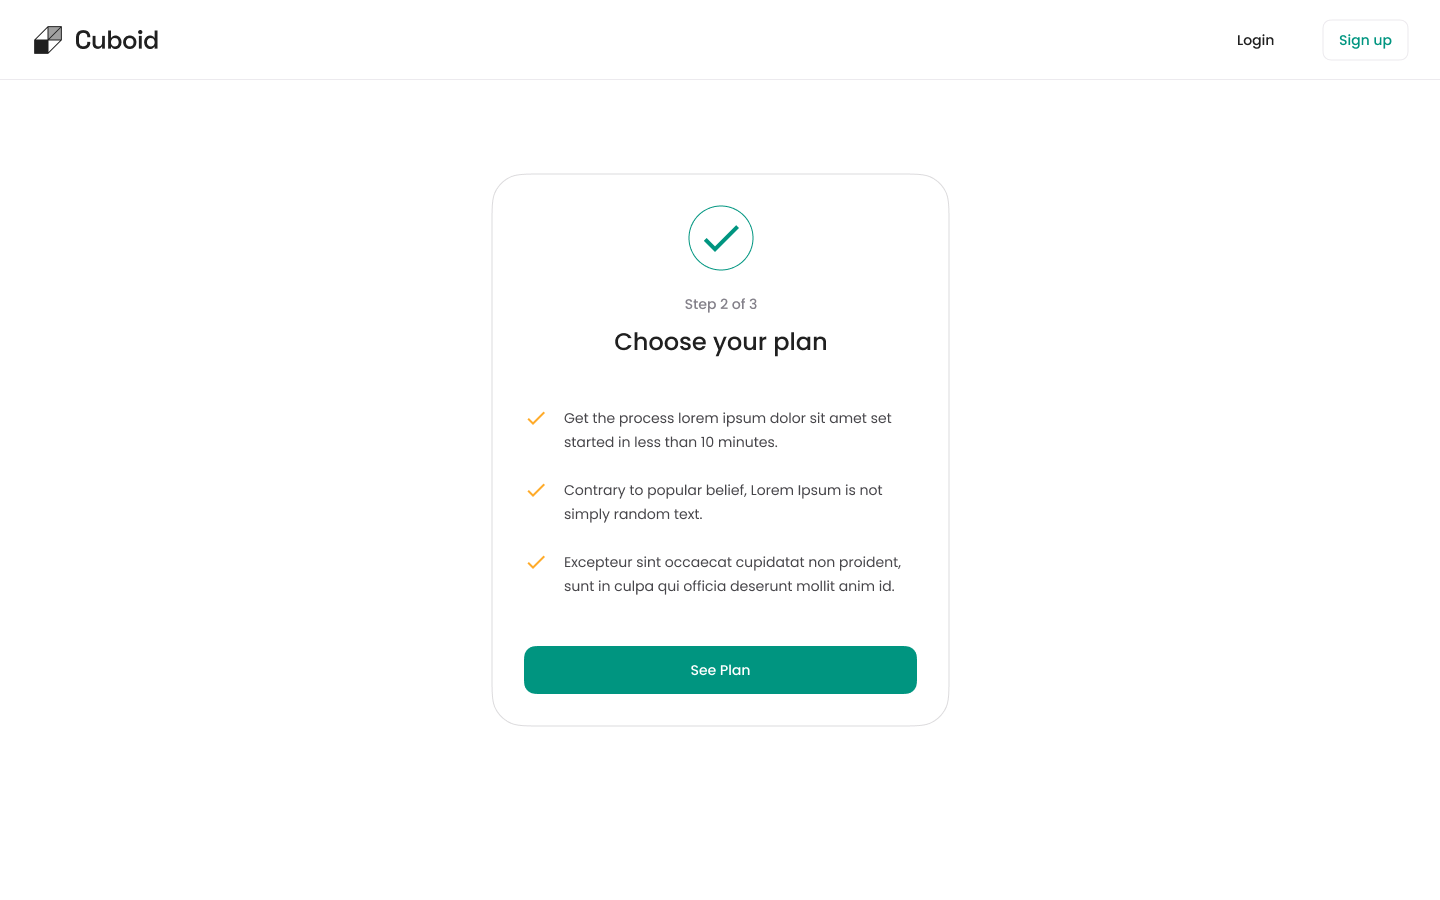The image size is (1440, 900).
Task: Click the orange checkmark beside 'Contrary to popular belief'
Action: point(536,490)
